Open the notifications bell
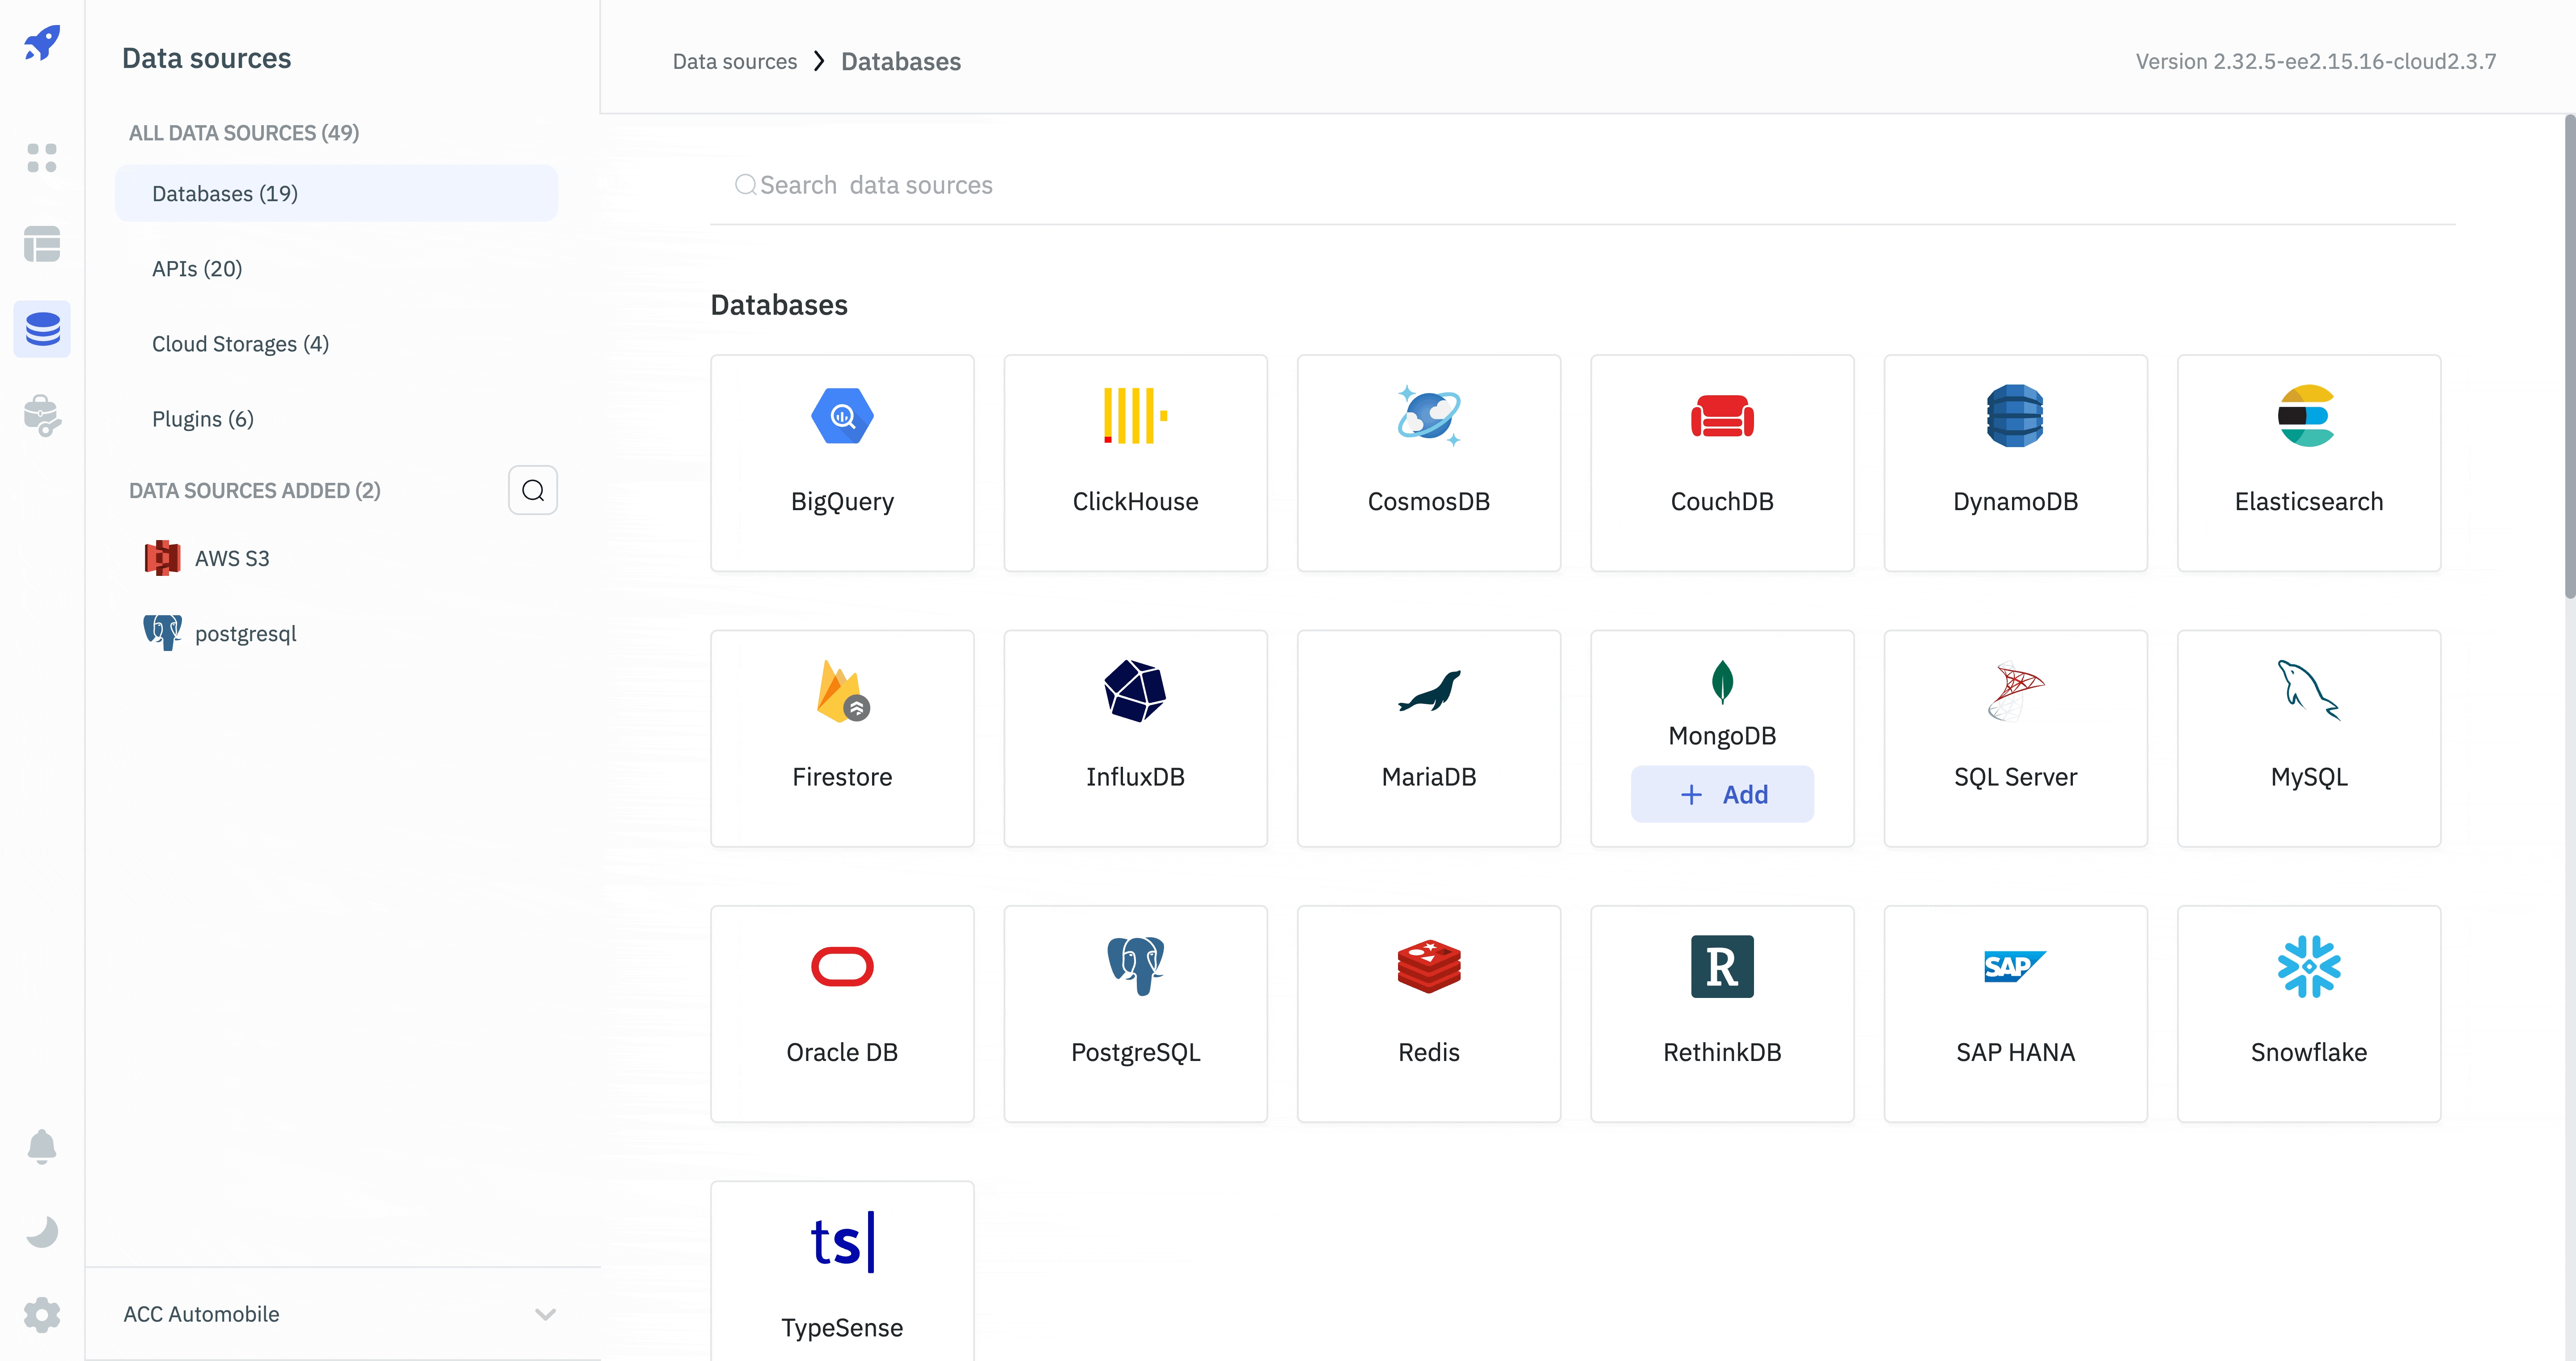2576x1361 pixels. (x=42, y=1146)
